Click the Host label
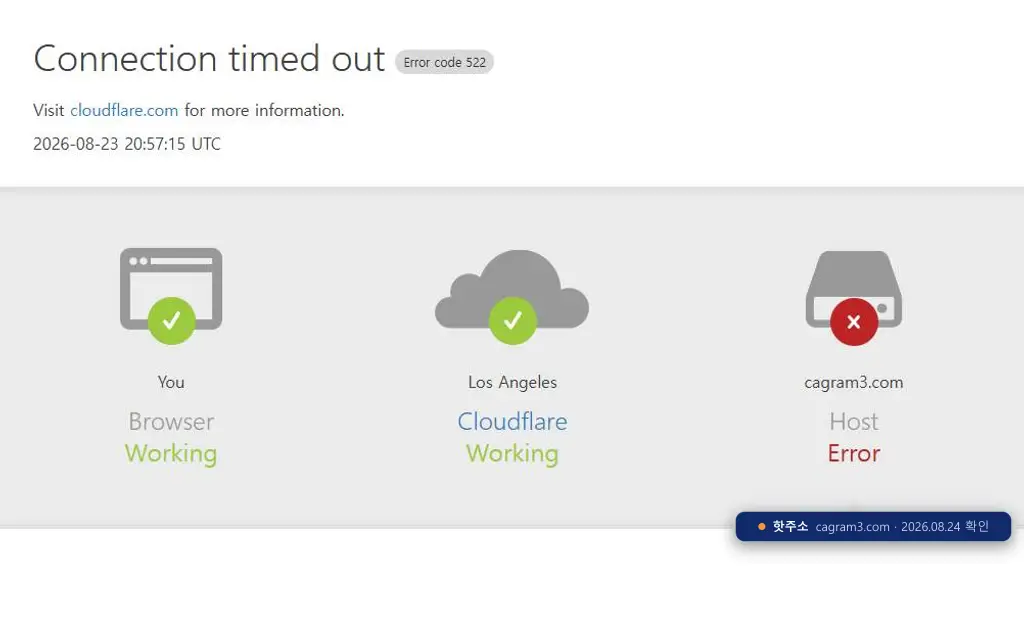The image size is (1024, 640). [854, 421]
